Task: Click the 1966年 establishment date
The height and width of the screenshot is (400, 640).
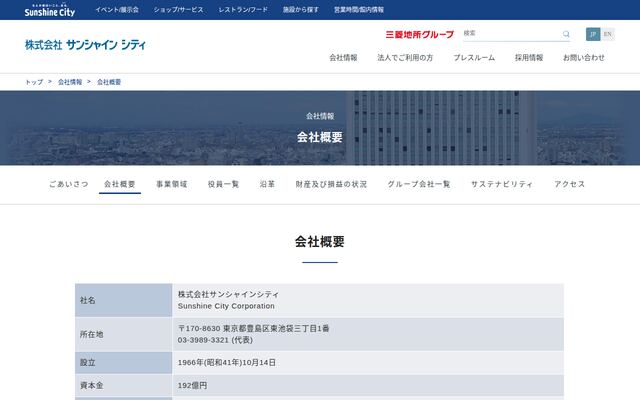Action: pos(227,362)
